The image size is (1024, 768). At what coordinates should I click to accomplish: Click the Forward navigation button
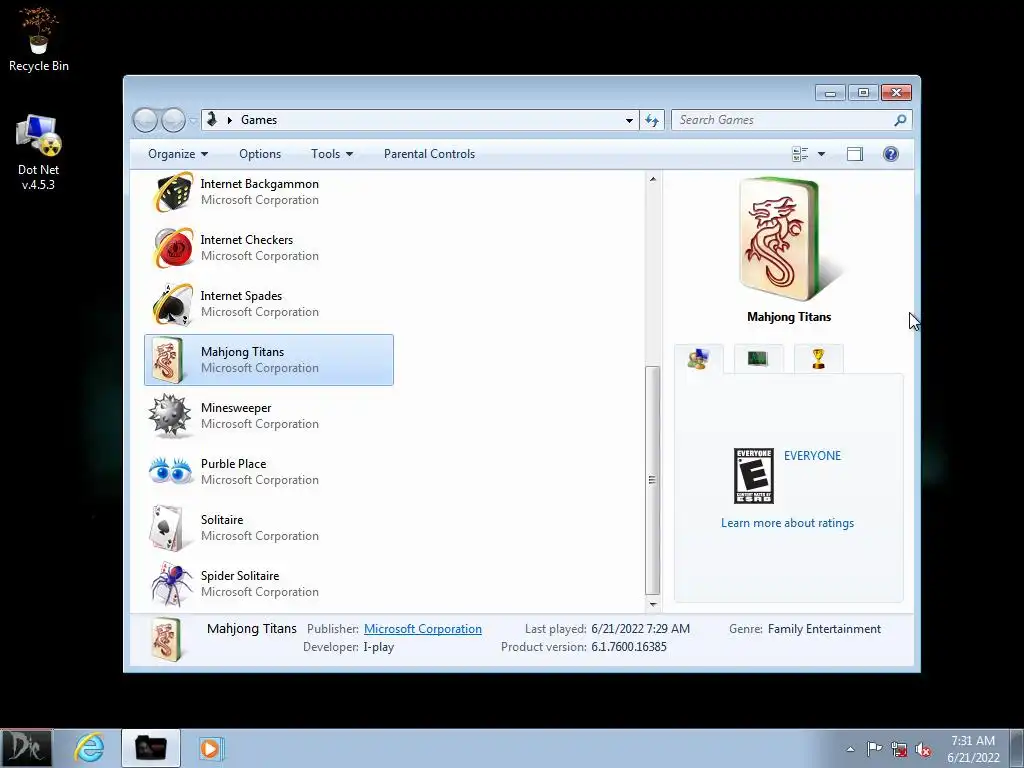173,120
